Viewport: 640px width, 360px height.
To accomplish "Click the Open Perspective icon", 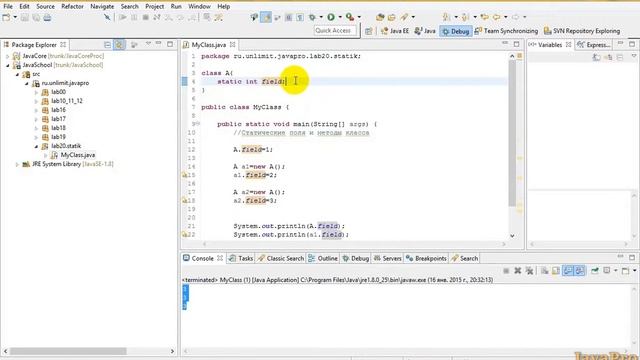I will click(x=369, y=31).
